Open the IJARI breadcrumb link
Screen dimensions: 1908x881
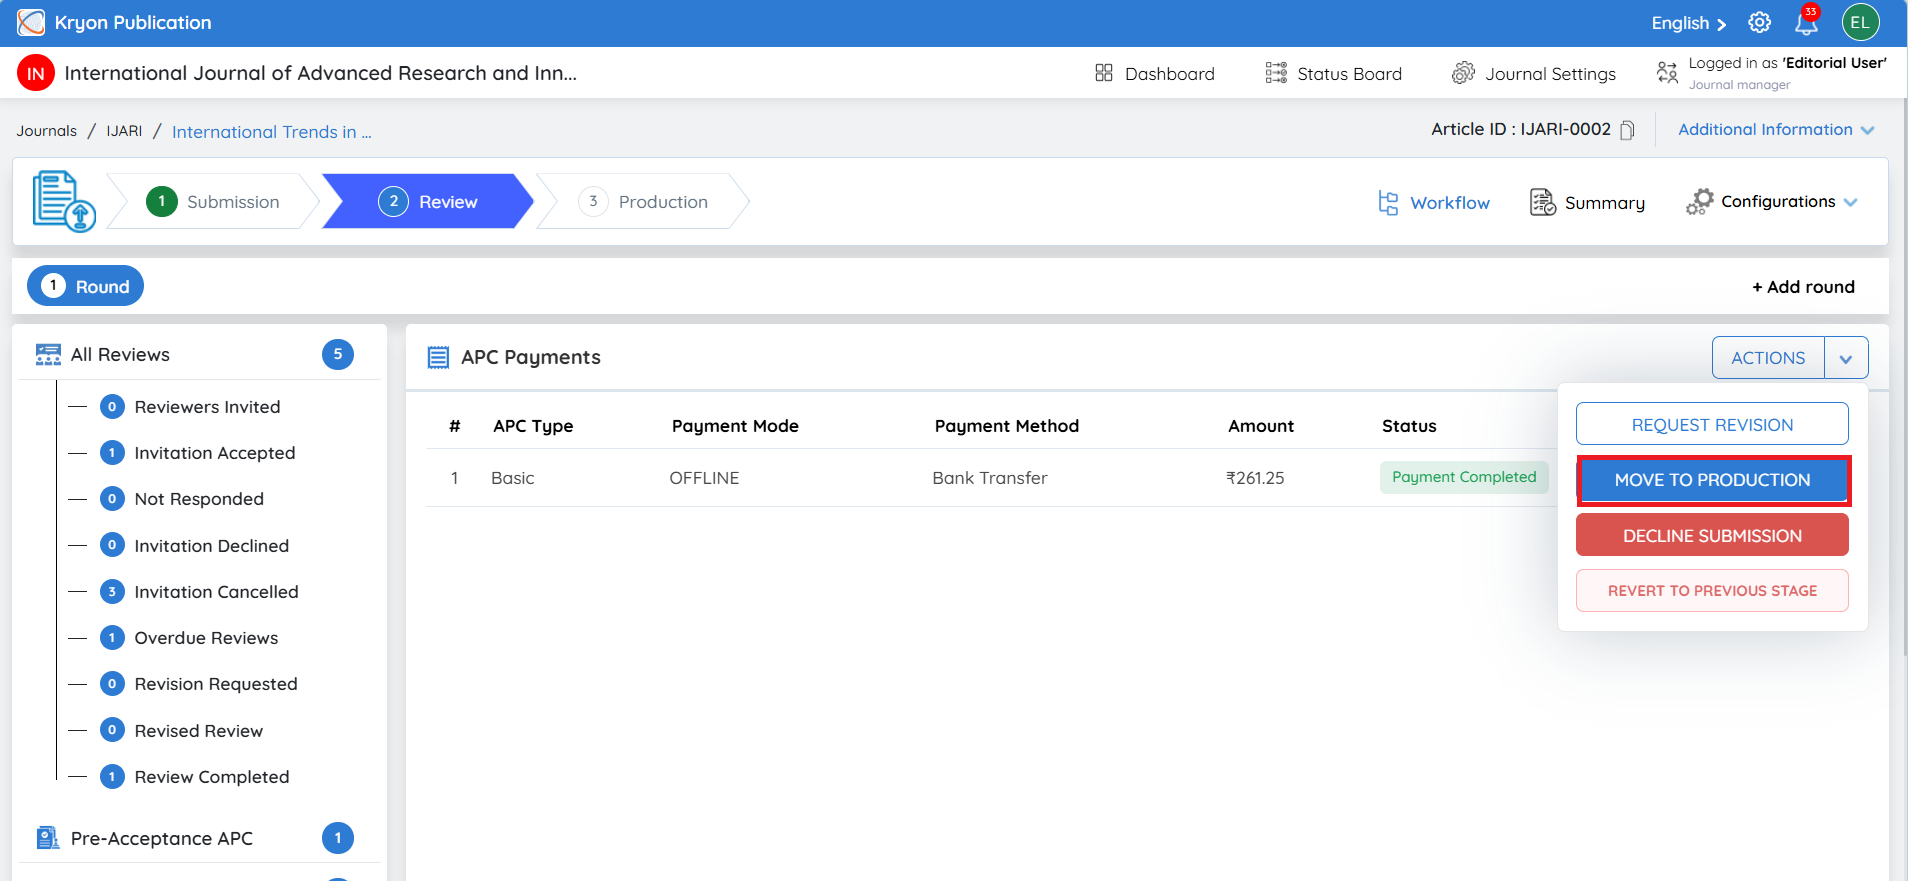125,131
